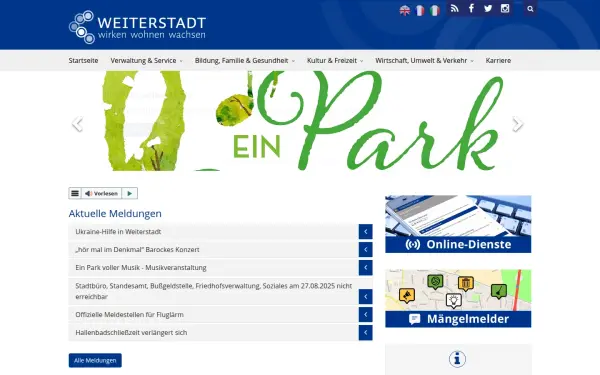
Task: Open the Facebook page icon
Action: pos(471,8)
